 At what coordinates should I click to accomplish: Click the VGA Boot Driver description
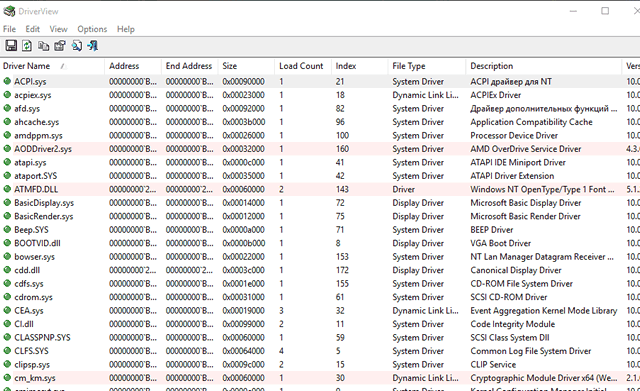coord(500,243)
